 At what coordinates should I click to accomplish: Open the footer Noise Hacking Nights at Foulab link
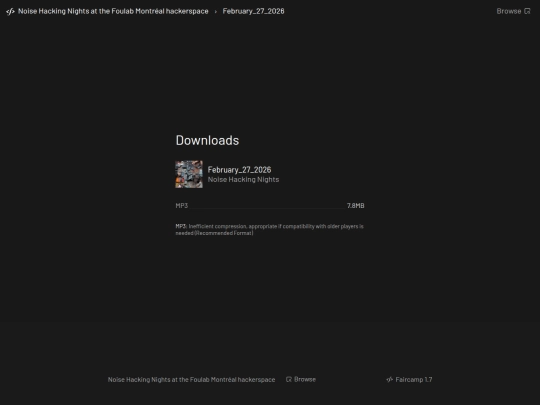191,380
